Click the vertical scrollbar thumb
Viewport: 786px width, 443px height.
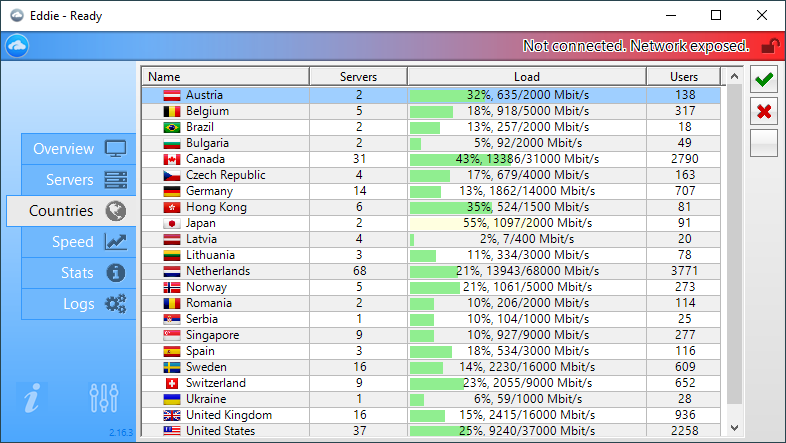(x=734, y=244)
